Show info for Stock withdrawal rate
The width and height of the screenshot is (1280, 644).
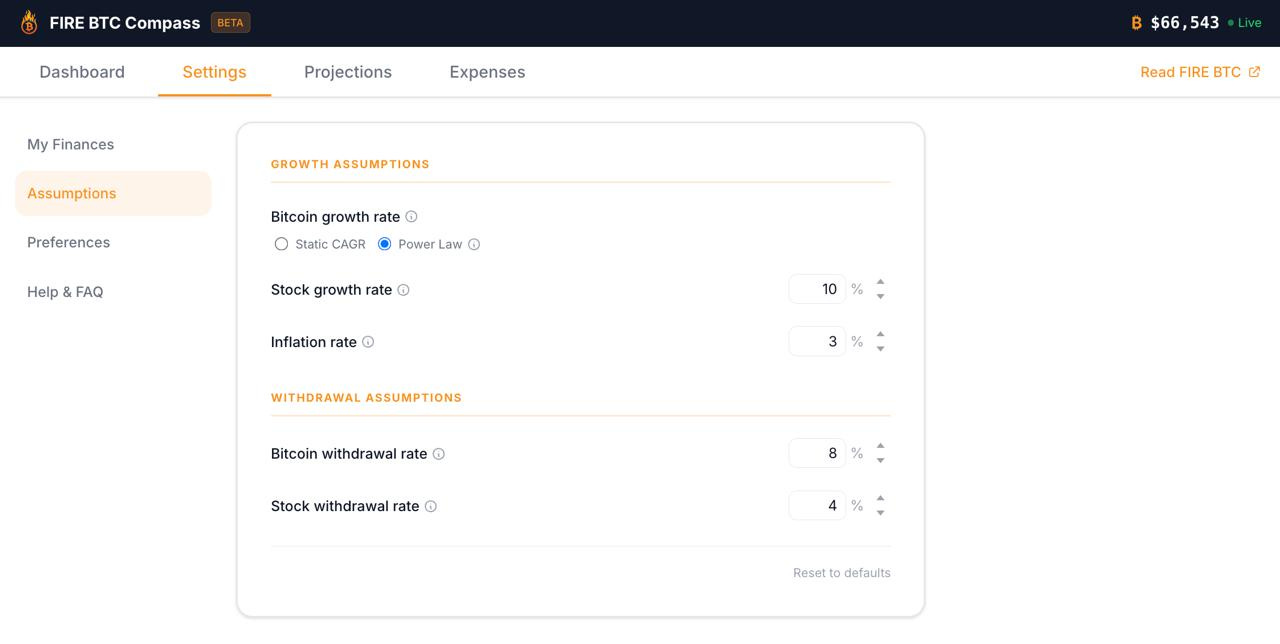[431, 506]
